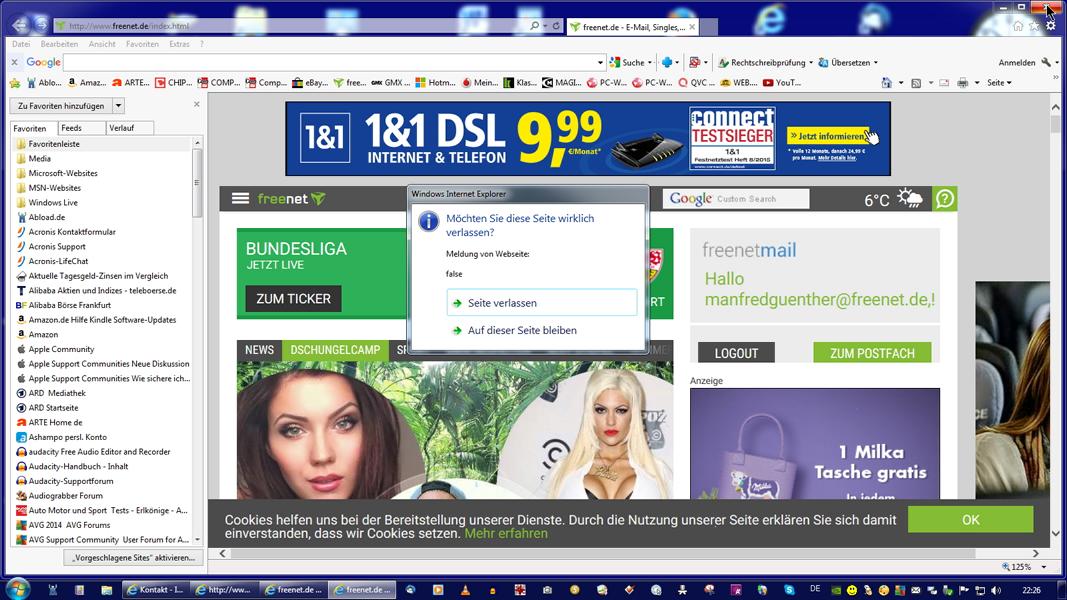Open the Tools gear icon
The height and width of the screenshot is (600, 1067).
1051,26
